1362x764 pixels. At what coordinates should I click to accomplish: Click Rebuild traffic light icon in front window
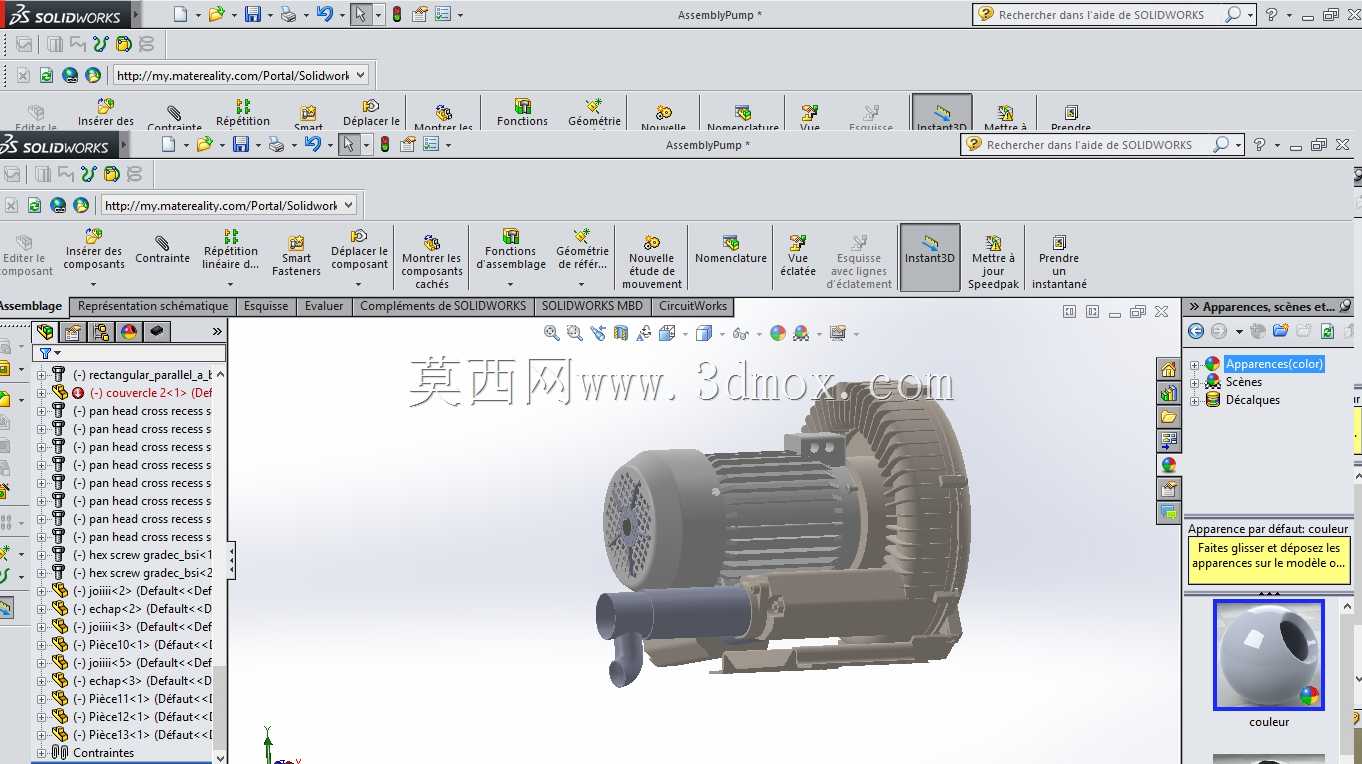384,145
